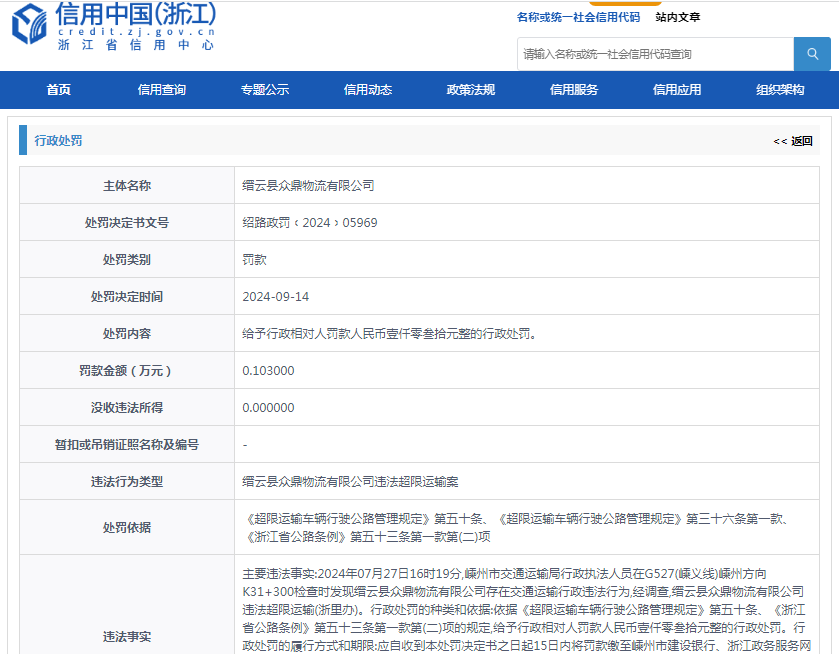Image resolution: width=839 pixels, height=654 pixels.
Task: Switch to the 站内文章 search tab
Action: click(678, 17)
